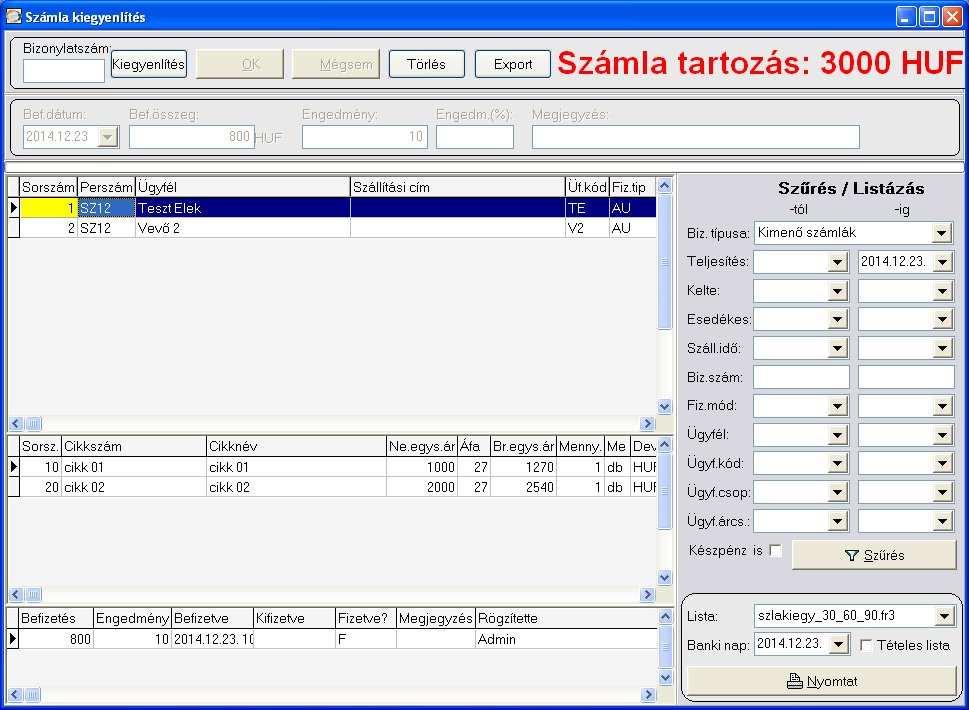Click the 1270 gross price cell

pyautogui.click(x=523, y=467)
